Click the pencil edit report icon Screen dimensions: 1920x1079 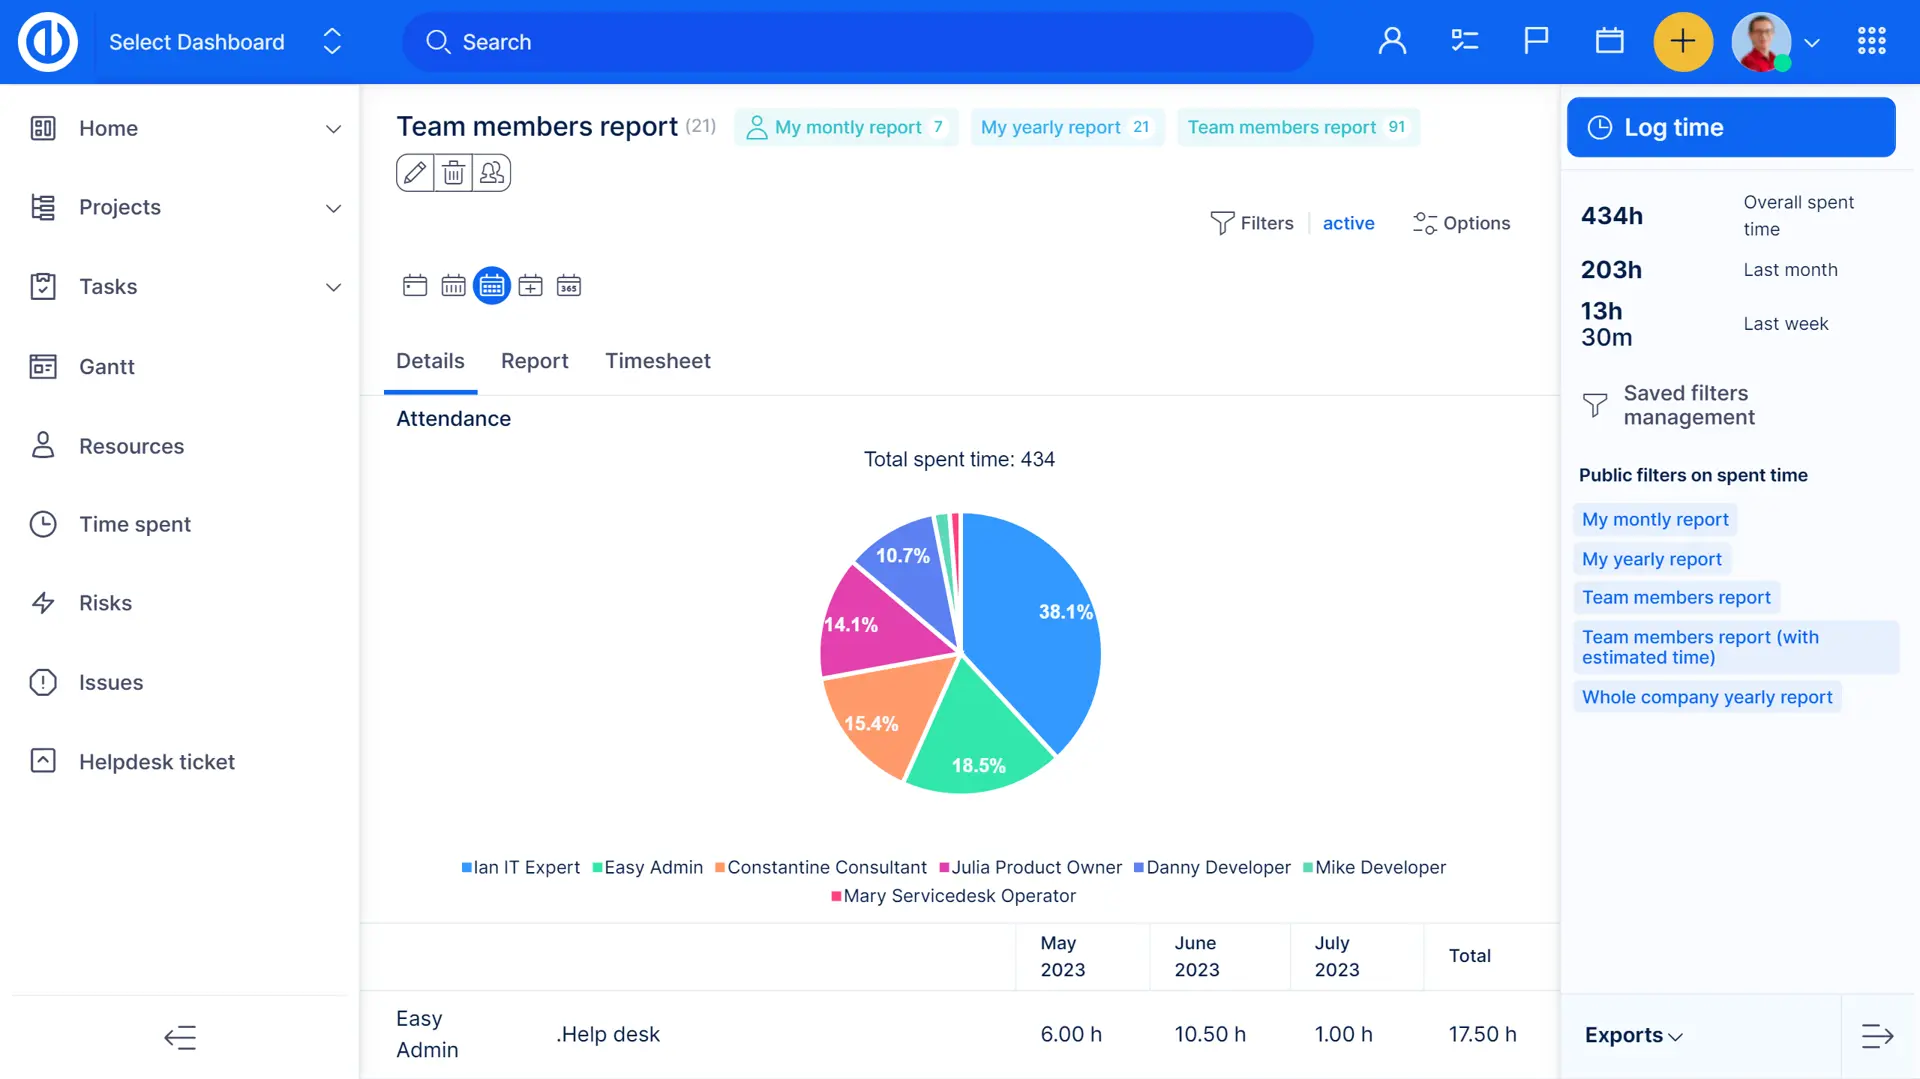coord(415,173)
